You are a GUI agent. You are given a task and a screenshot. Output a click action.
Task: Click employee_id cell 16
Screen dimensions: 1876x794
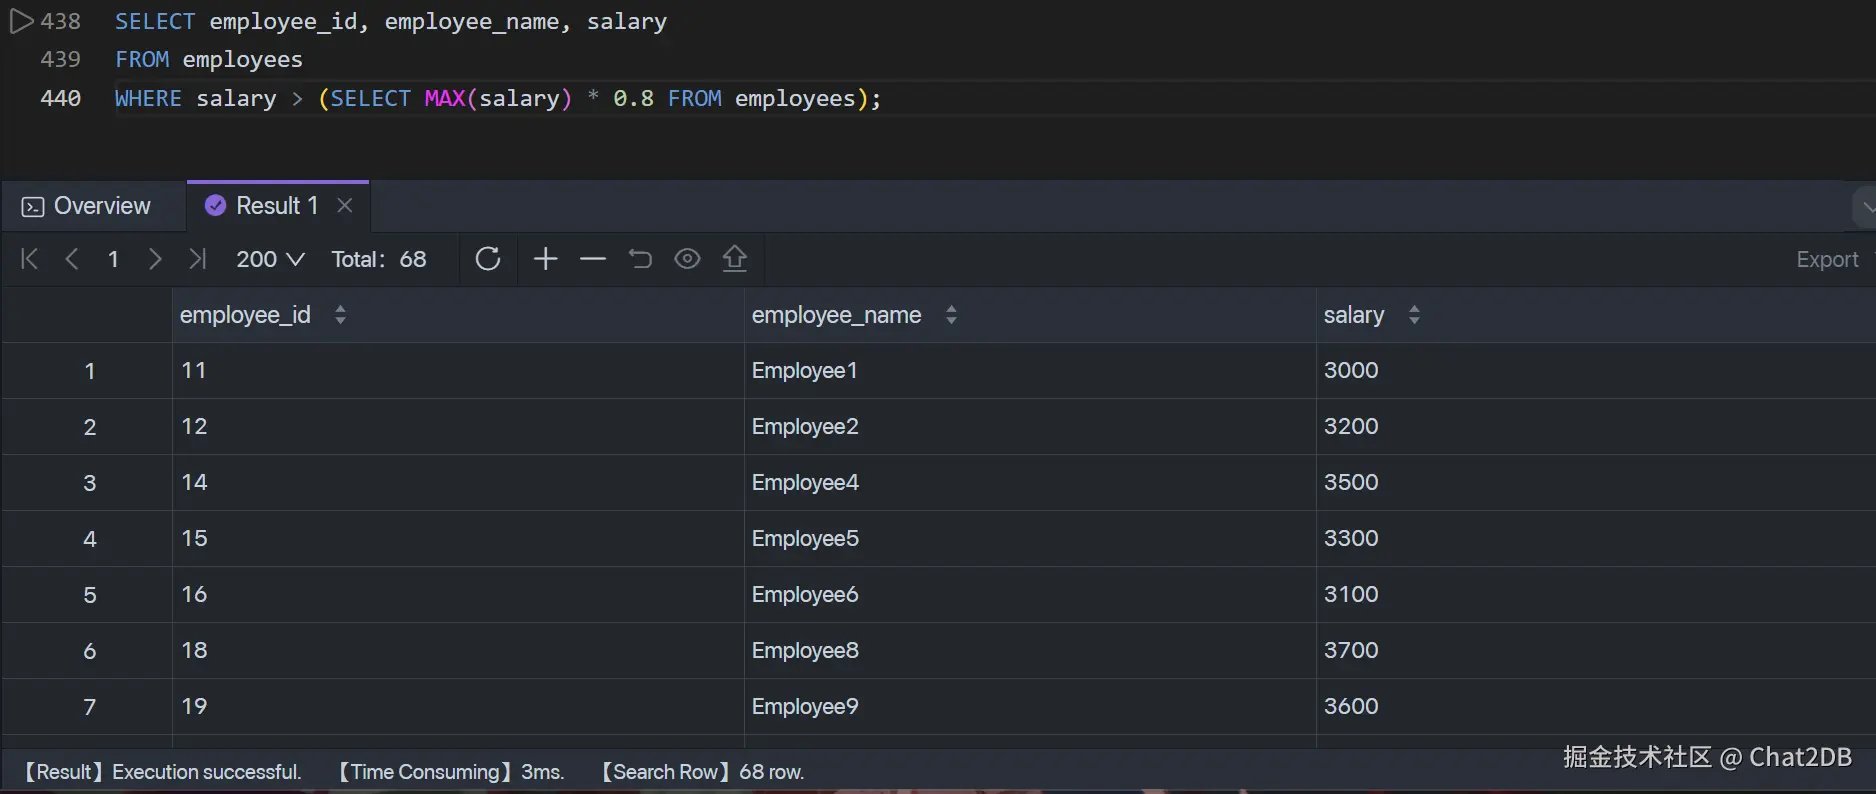(458, 595)
